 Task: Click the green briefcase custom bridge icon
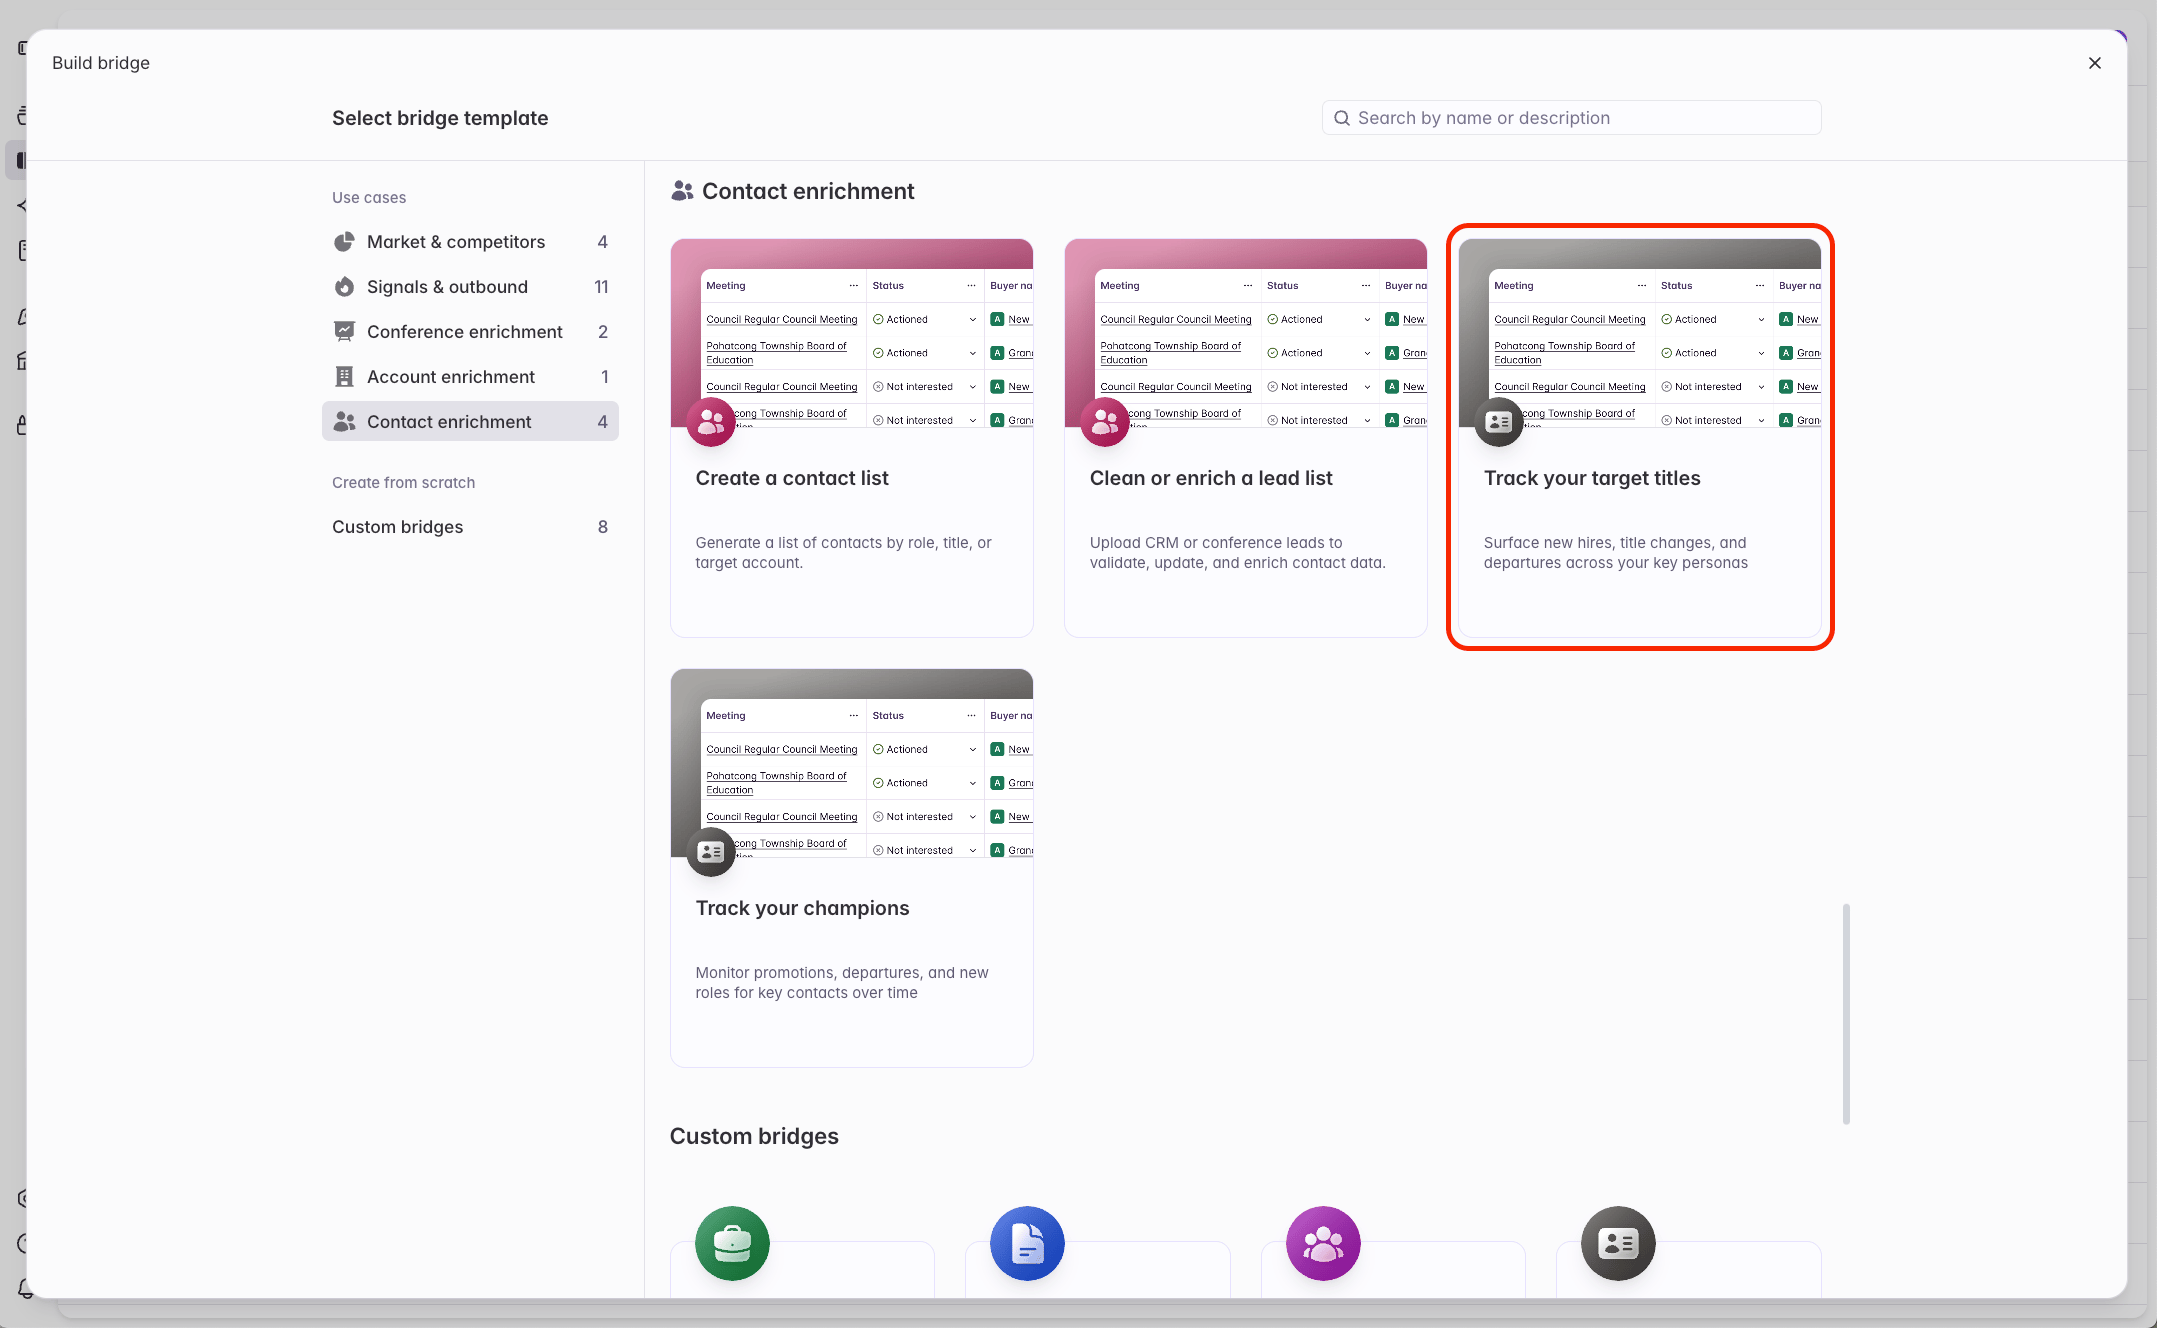732,1244
